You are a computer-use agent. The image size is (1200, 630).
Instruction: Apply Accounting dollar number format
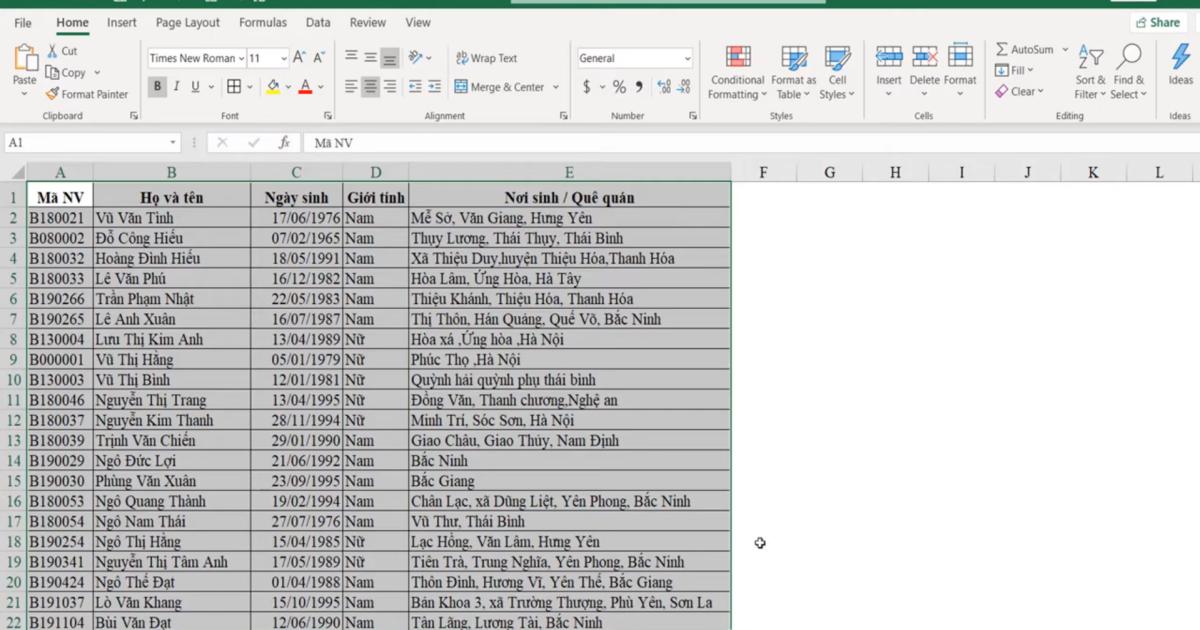pos(586,87)
